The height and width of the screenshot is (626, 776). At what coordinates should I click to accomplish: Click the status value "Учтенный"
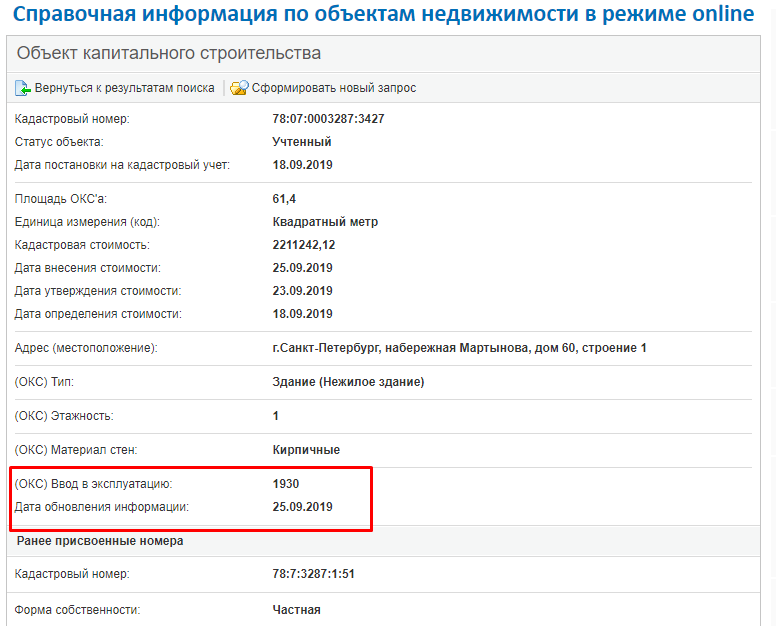click(302, 142)
